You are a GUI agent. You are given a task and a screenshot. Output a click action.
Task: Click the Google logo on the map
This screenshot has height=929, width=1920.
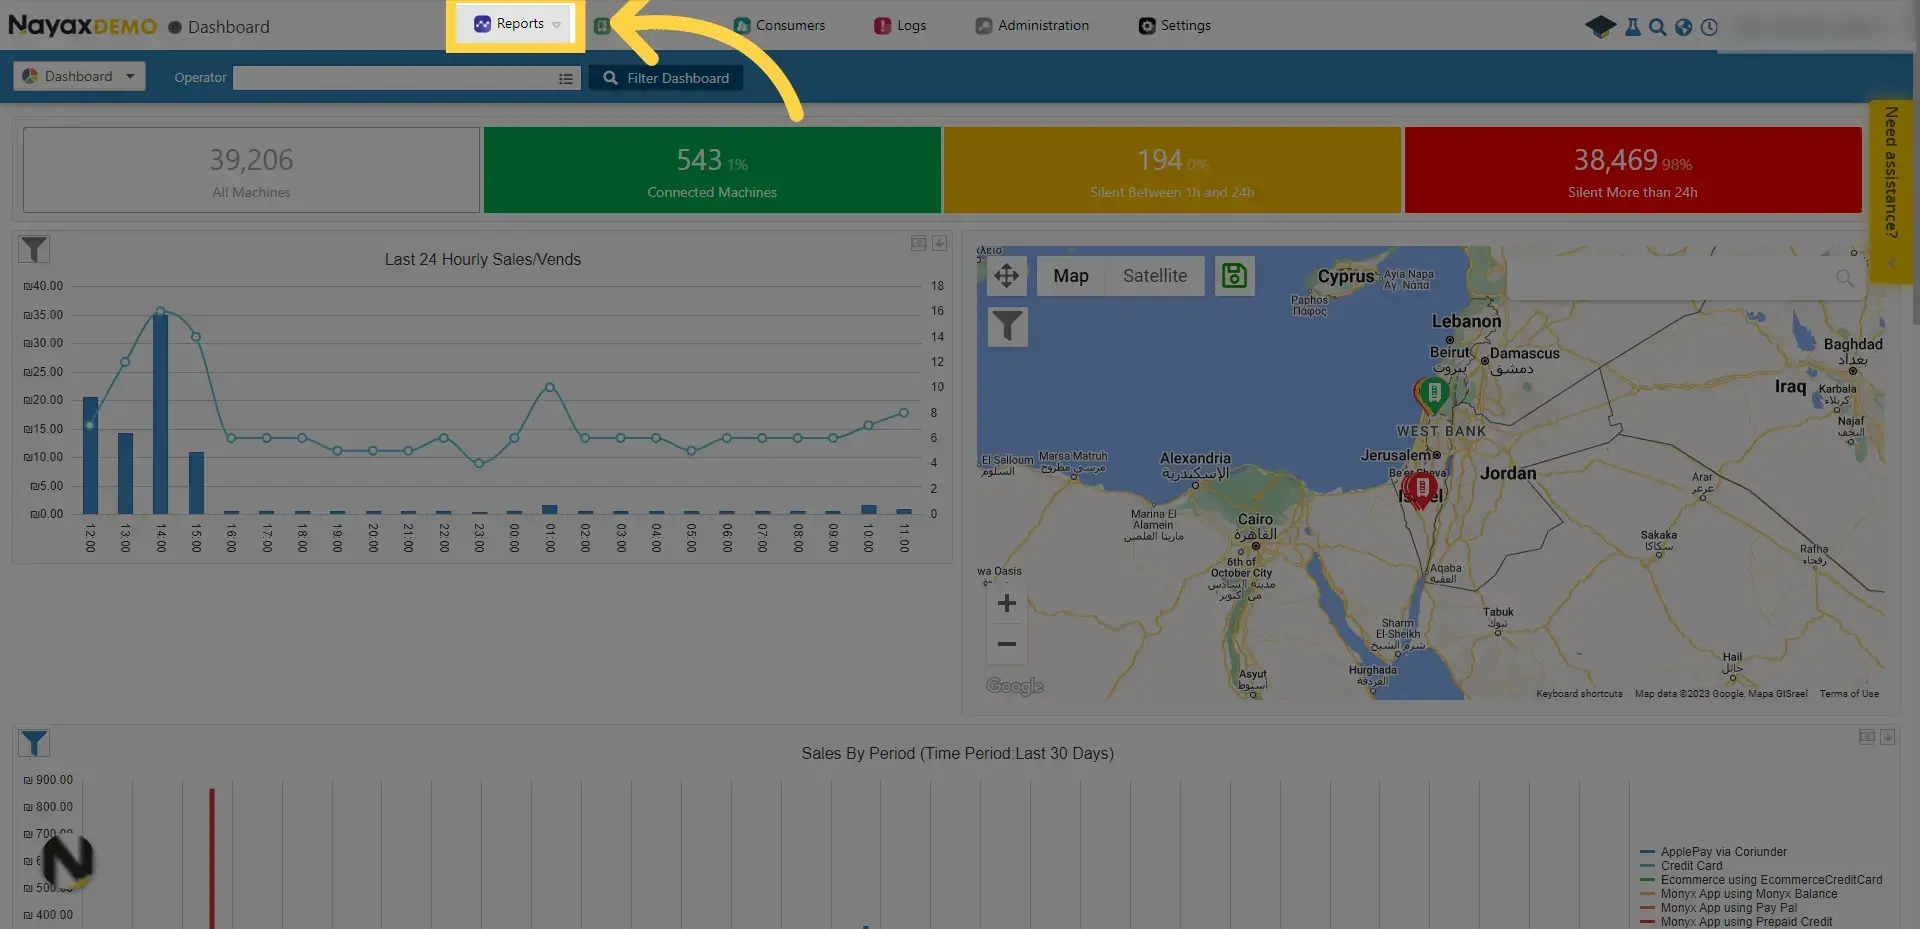click(1015, 686)
